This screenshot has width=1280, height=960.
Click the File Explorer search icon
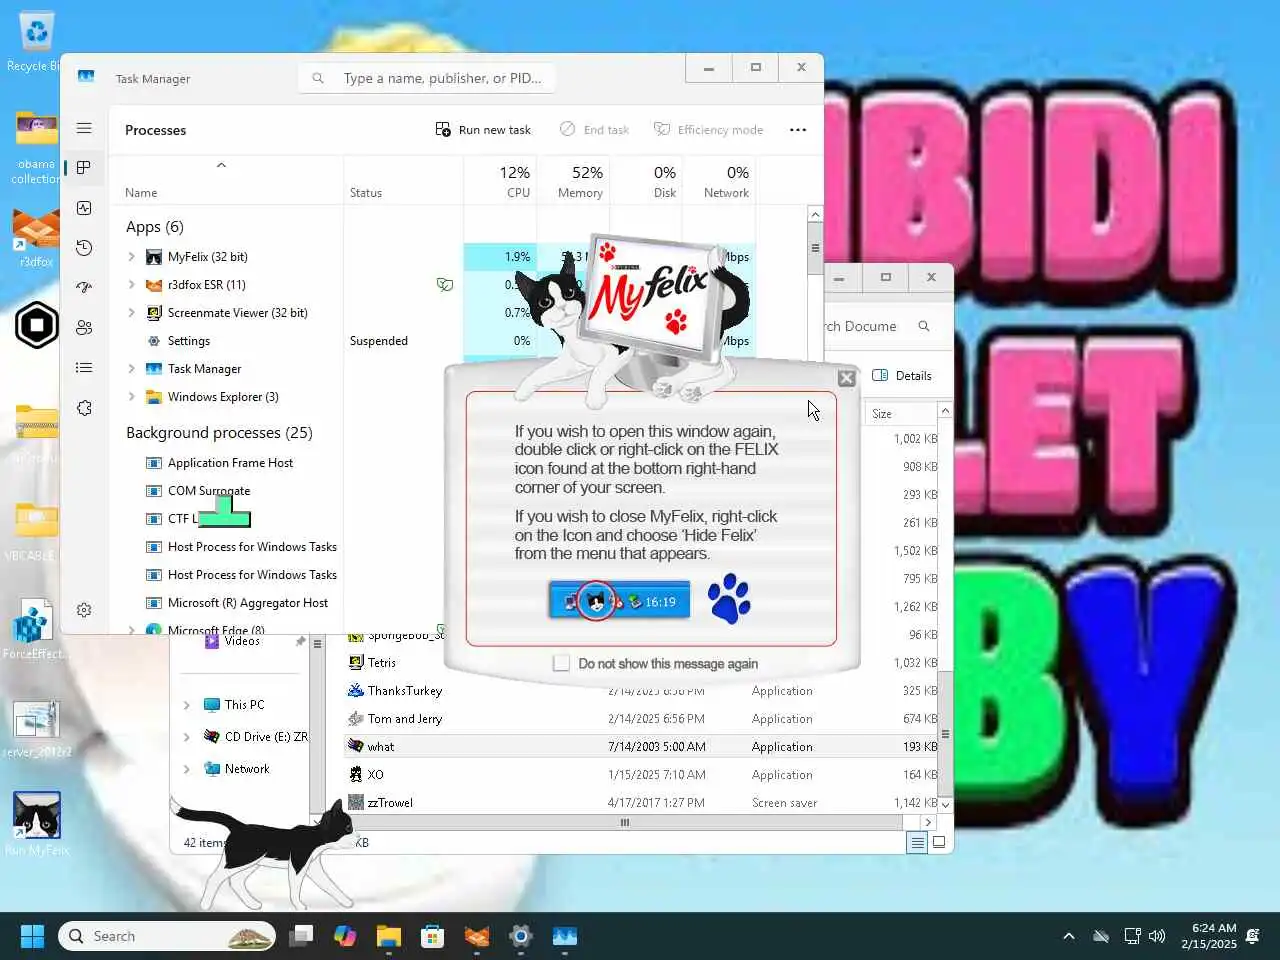tap(924, 326)
